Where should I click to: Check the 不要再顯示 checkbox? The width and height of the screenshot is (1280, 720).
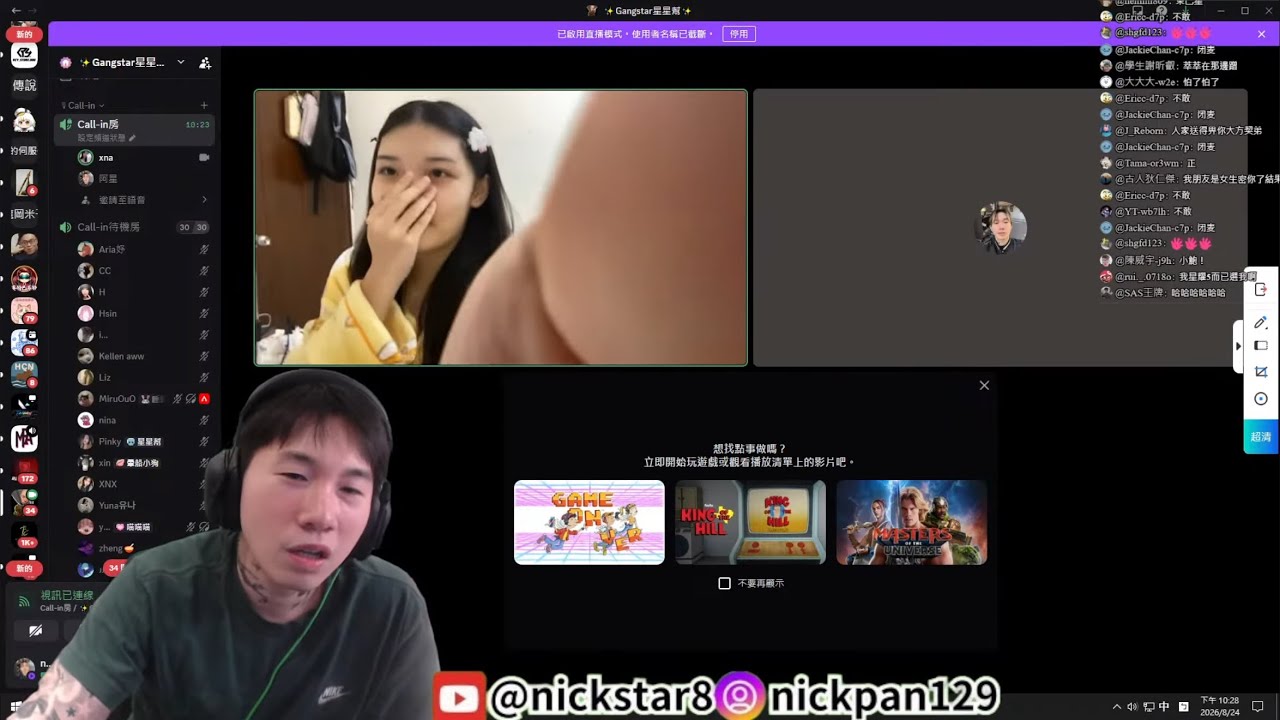(x=725, y=583)
